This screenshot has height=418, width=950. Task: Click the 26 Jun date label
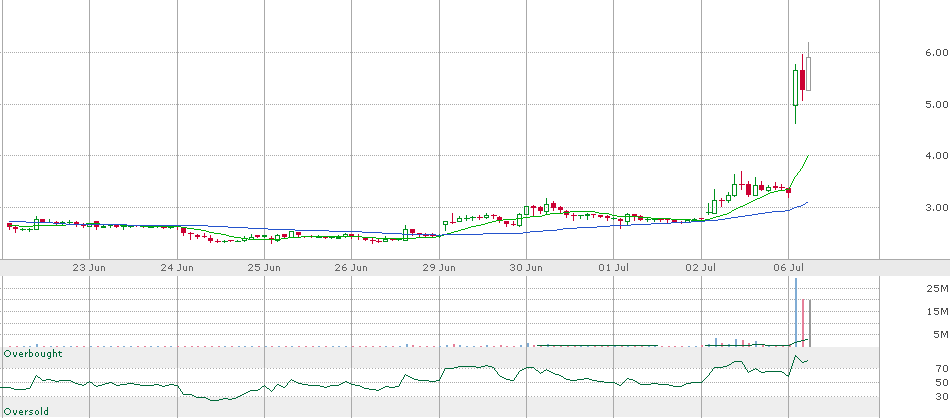pyautogui.click(x=352, y=267)
